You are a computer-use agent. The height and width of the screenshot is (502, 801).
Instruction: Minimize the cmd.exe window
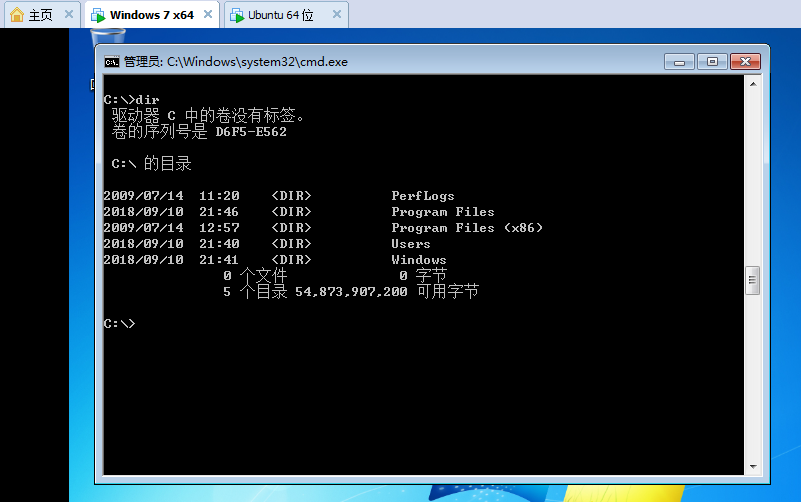679,62
